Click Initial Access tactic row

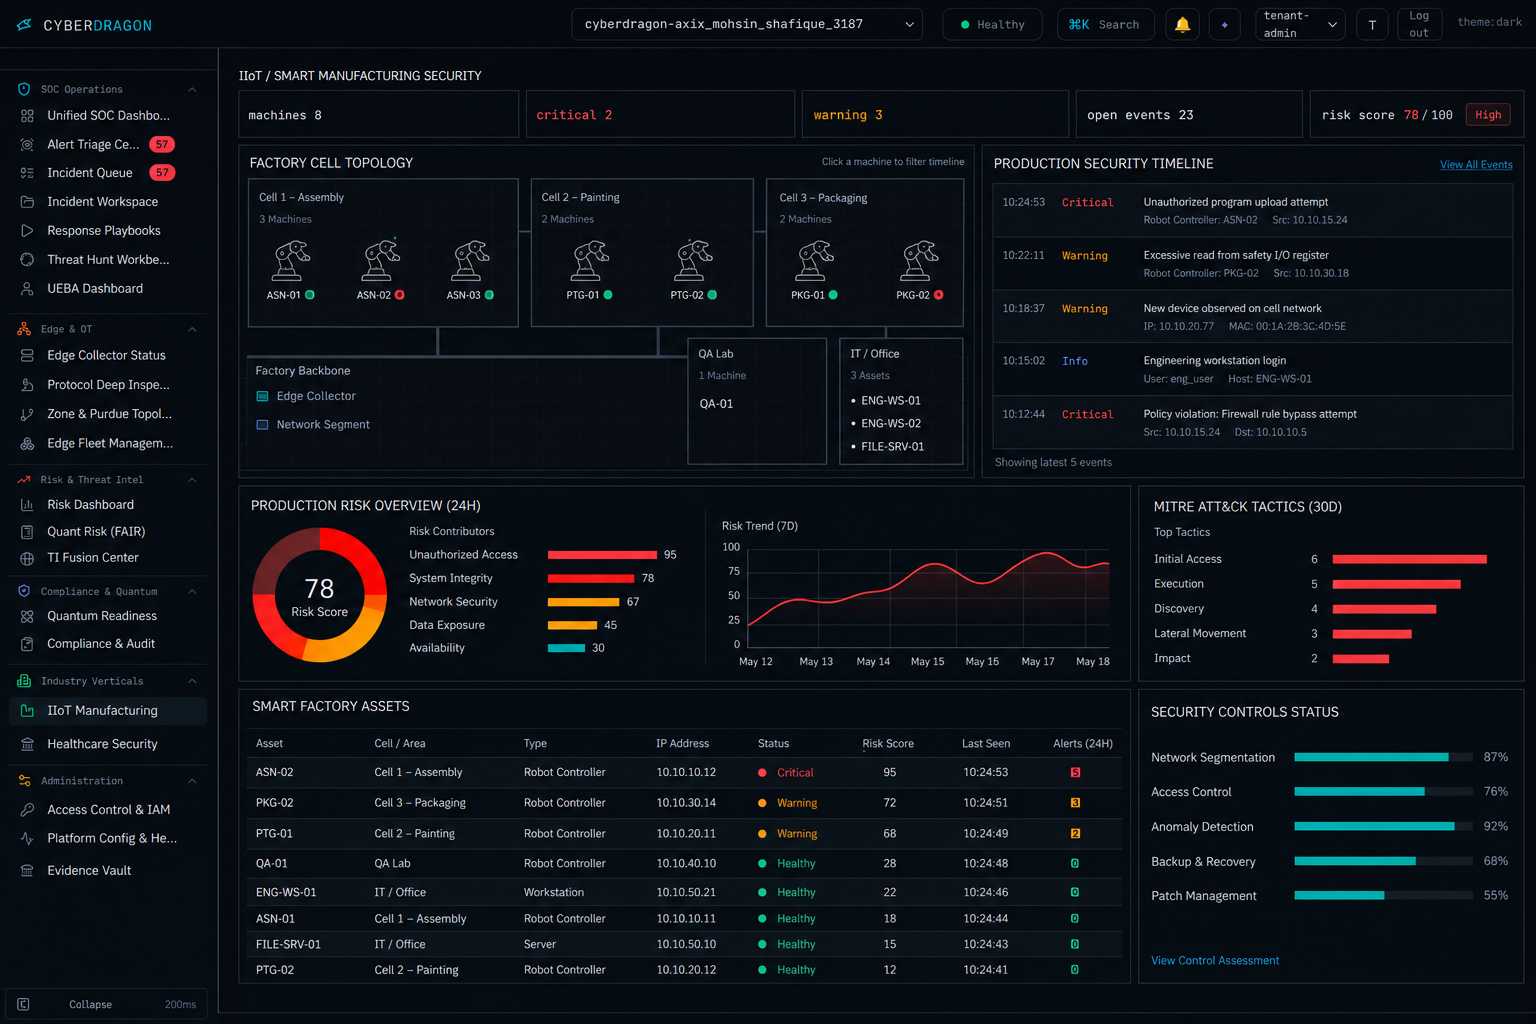(1320, 560)
